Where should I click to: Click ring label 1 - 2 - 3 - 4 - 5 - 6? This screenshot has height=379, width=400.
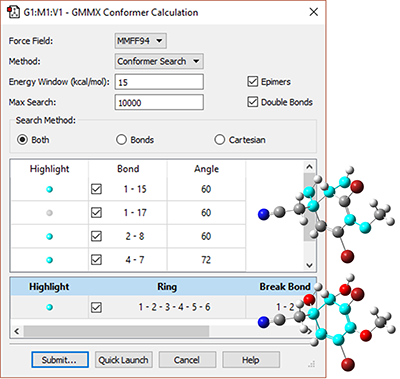[x=174, y=307]
